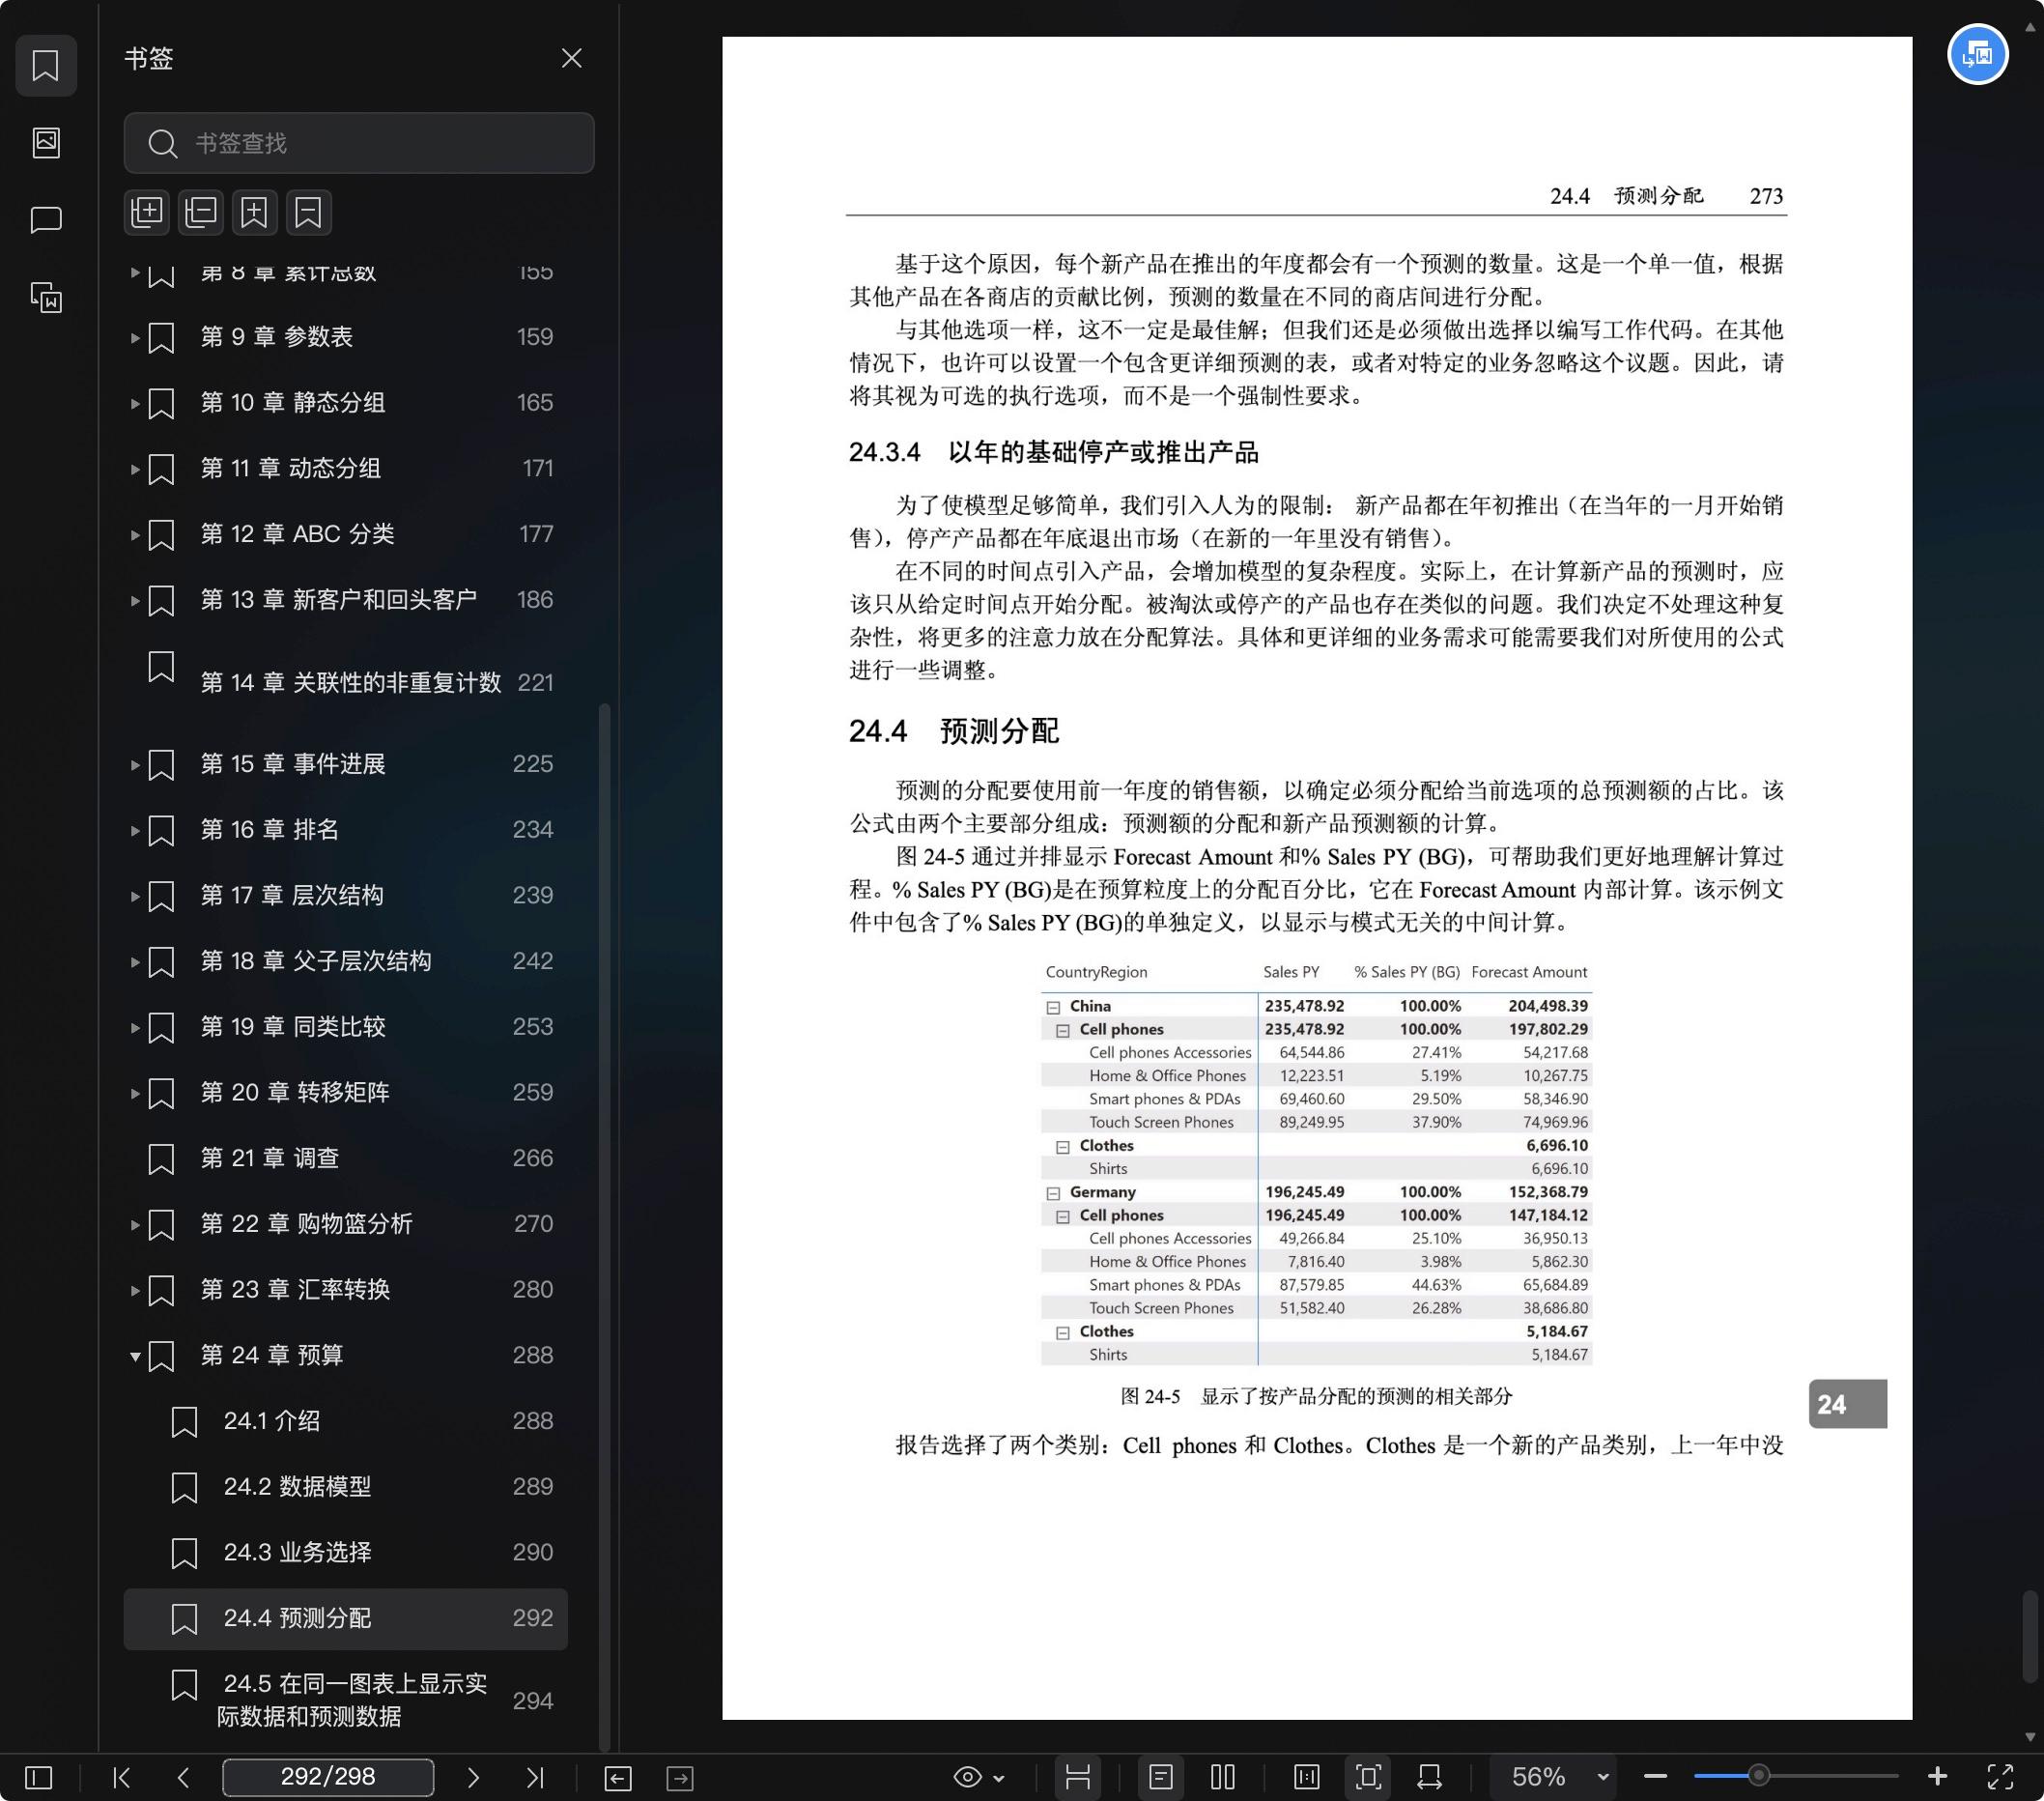Viewport: 2044px width, 1801px height.
Task: Open bookmark 24.1 介绍
Action: click(x=346, y=1422)
